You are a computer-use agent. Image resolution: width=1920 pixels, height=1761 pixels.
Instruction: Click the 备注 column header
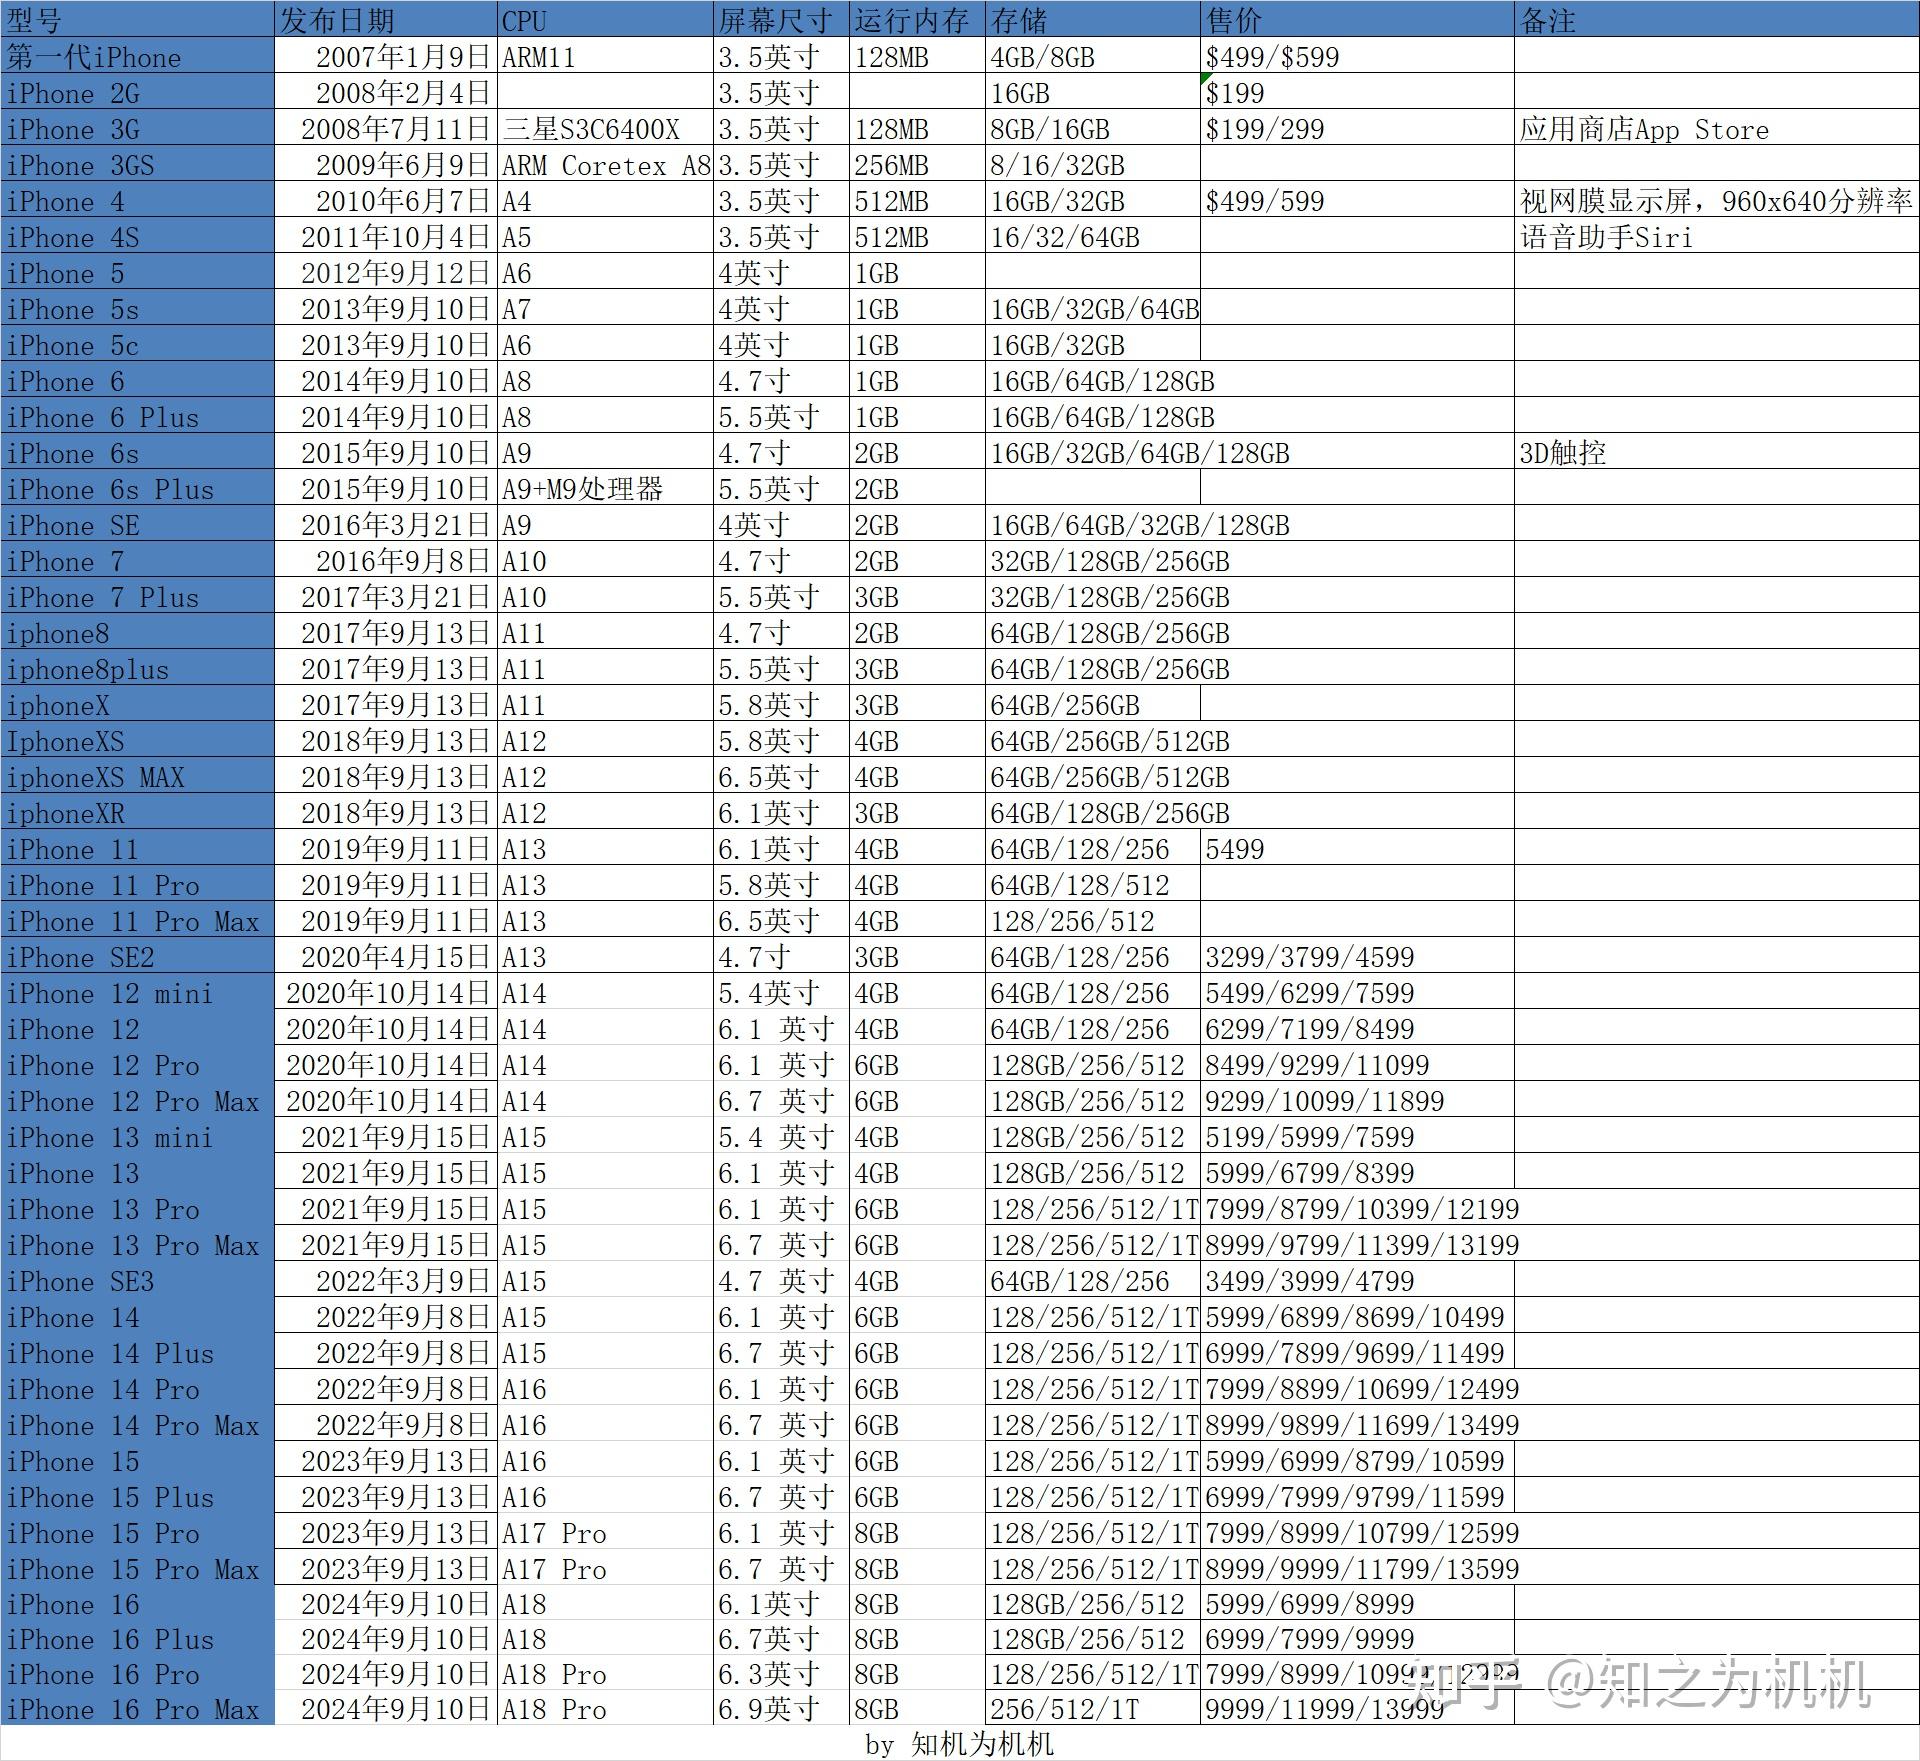click(x=1716, y=20)
